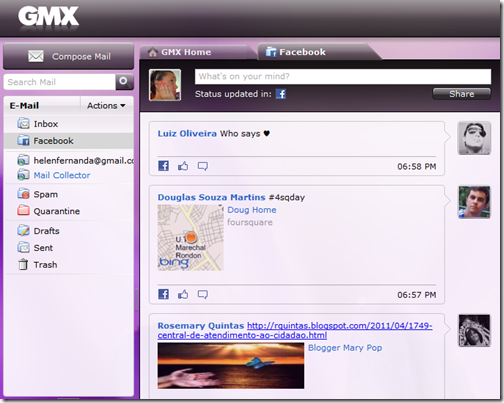Select the Quarantine folder label
This screenshot has width=504, height=403.
(x=57, y=211)
